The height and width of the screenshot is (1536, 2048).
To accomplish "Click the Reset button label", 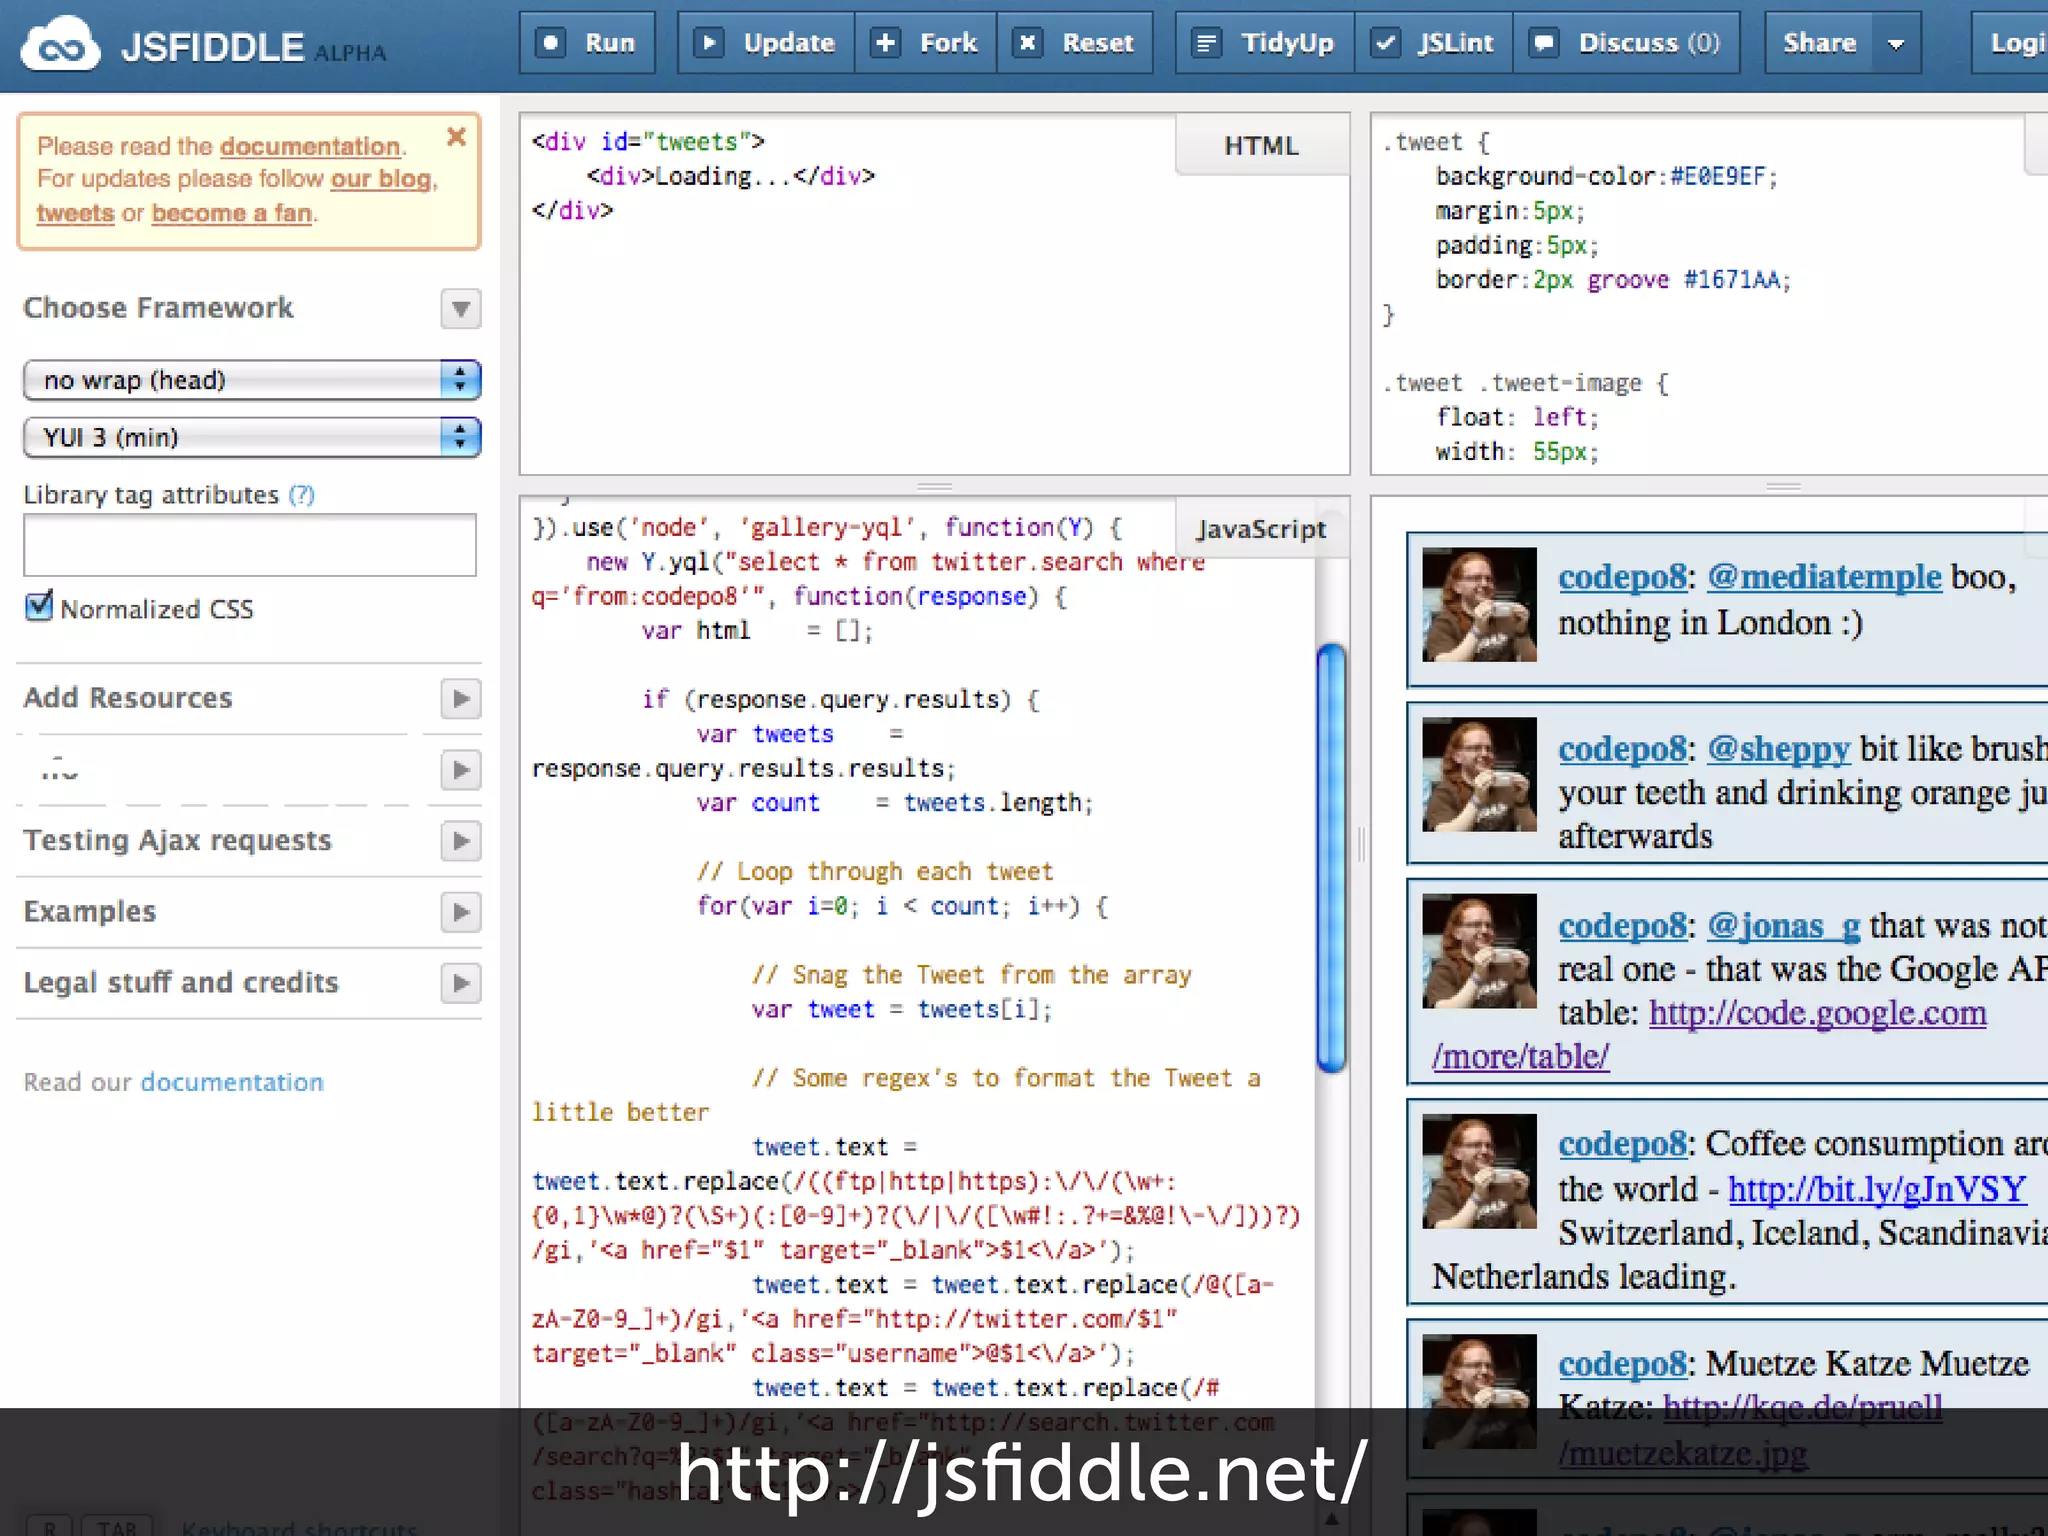I will (1098, 43).
